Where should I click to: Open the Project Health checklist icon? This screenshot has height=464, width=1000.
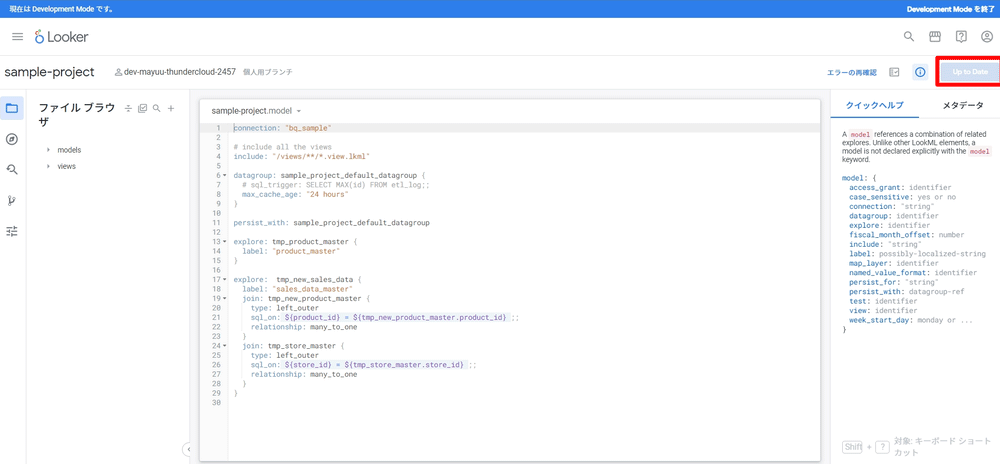[894, 72]
